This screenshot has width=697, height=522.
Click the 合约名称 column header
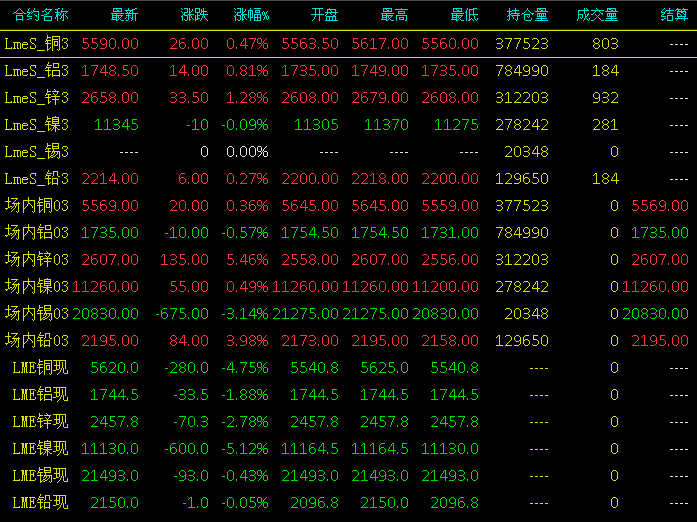click(x=40, y=15)
